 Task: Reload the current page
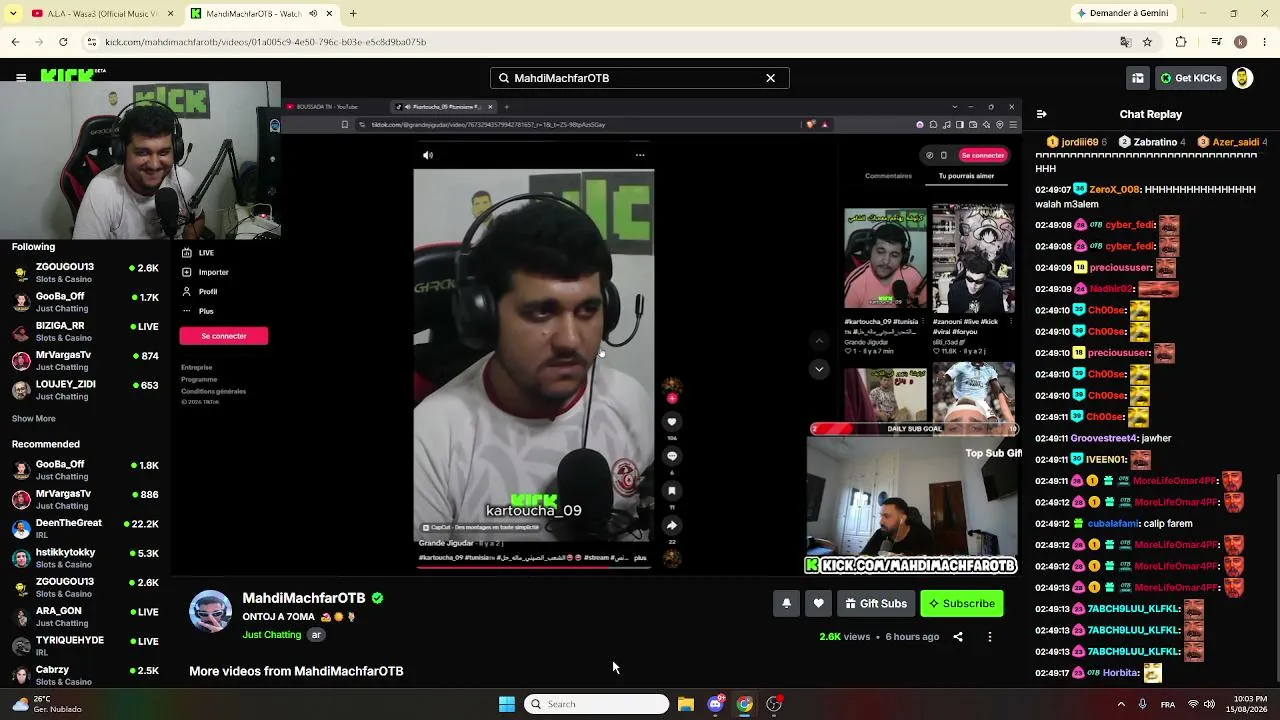(x=63, y=42)
